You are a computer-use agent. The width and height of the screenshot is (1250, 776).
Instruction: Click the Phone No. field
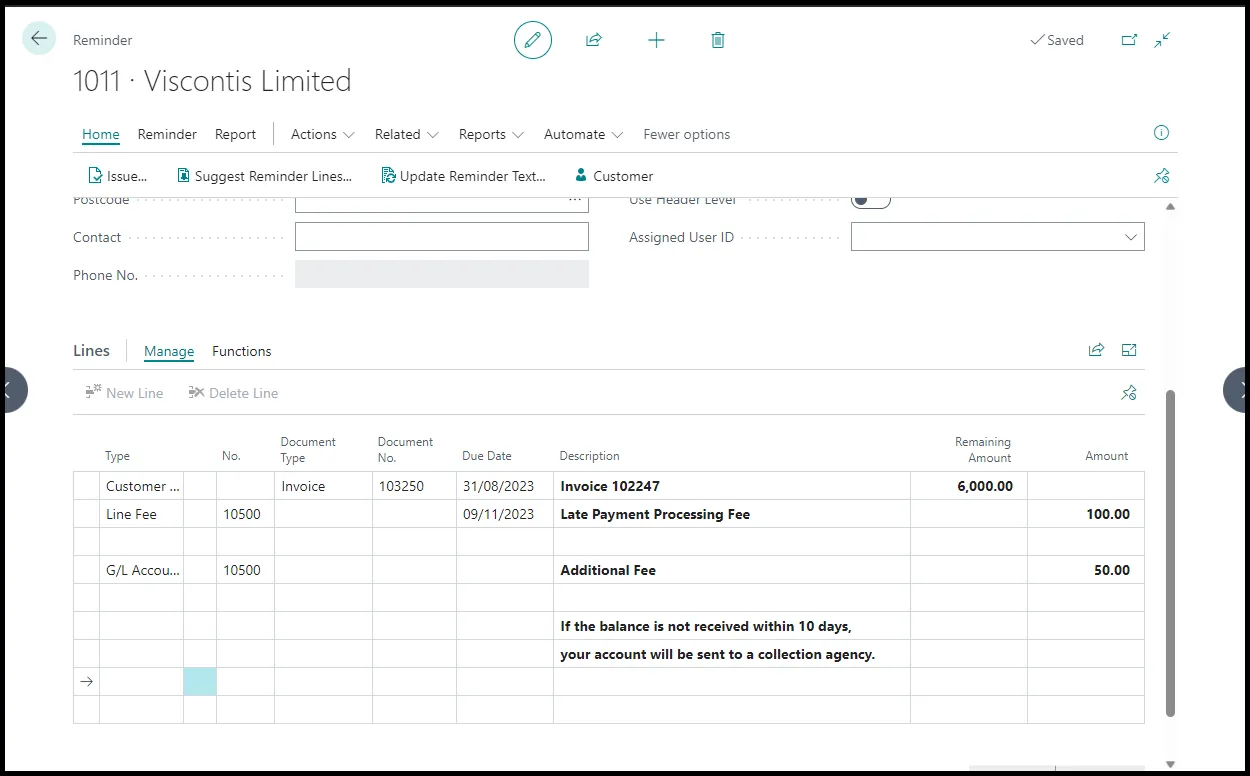point(442,275)
